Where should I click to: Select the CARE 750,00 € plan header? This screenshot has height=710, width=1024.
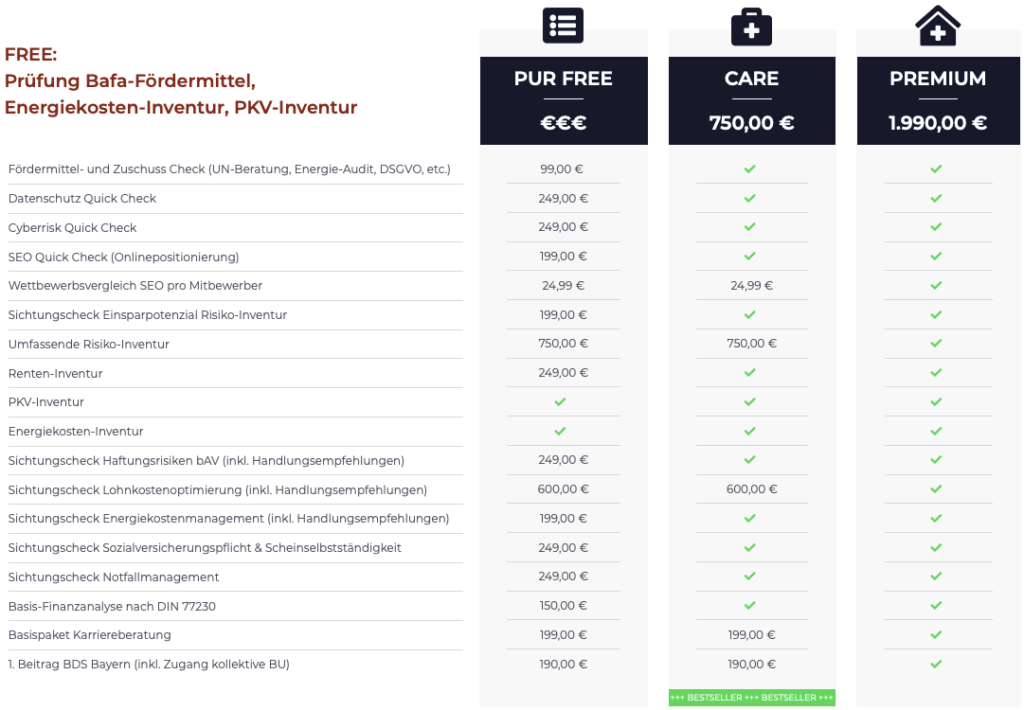751,100
